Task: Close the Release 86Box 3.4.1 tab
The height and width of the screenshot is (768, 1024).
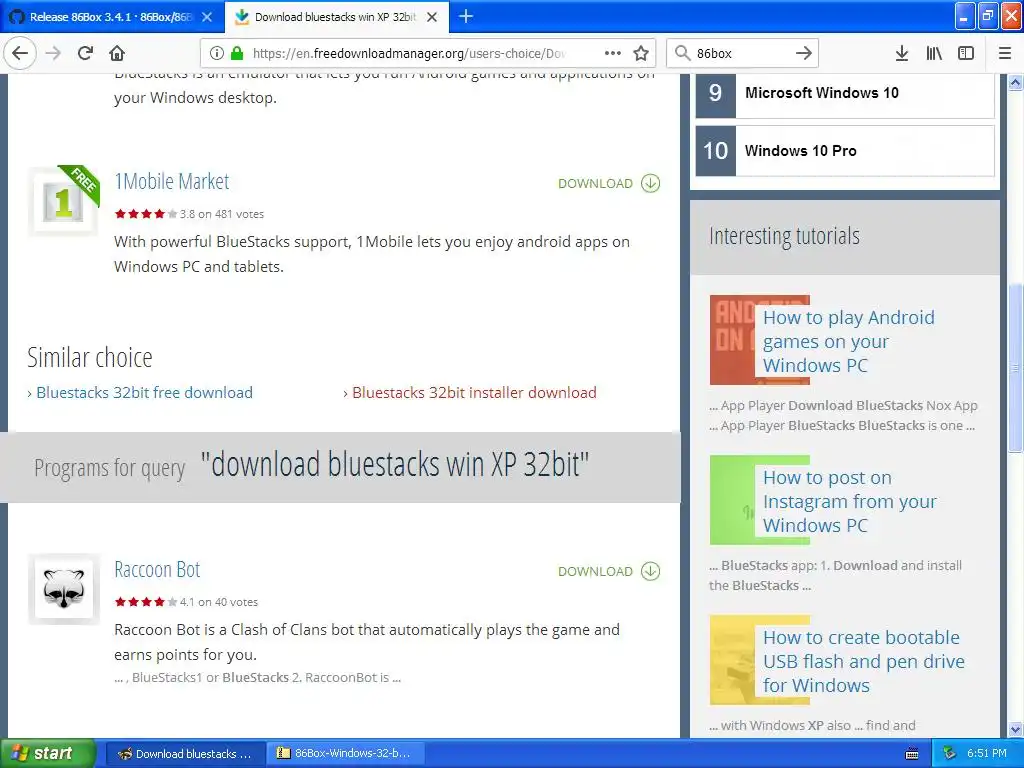Action: click(x=207, y=17)
